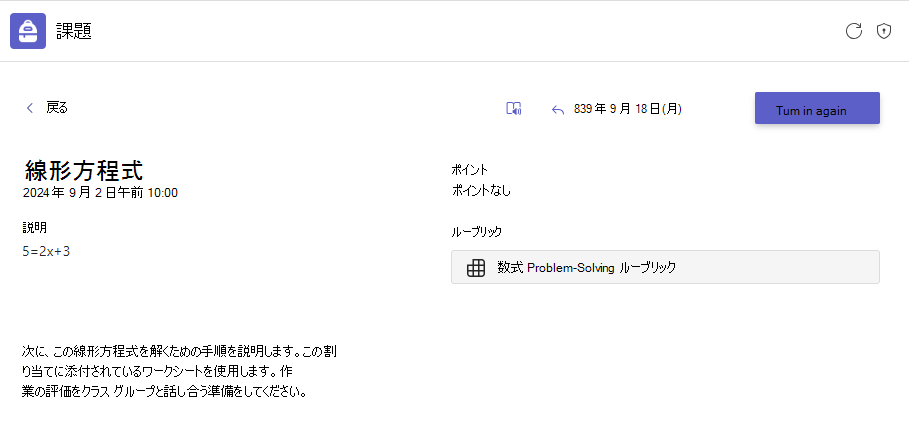Click the equation text 5=2x+3

[46, 251]
